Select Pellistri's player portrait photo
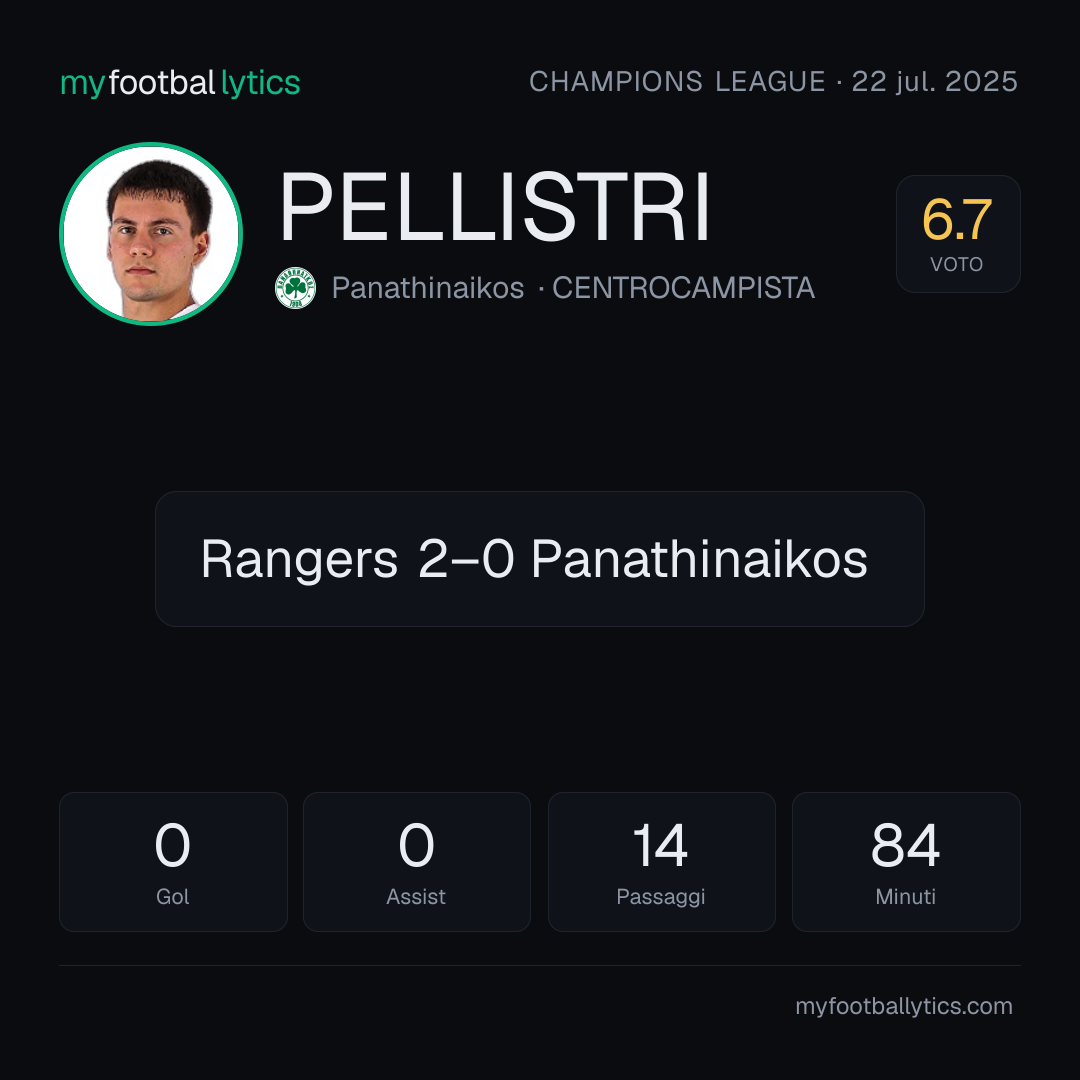The image size is (1080, 1080). coord(151,233)
